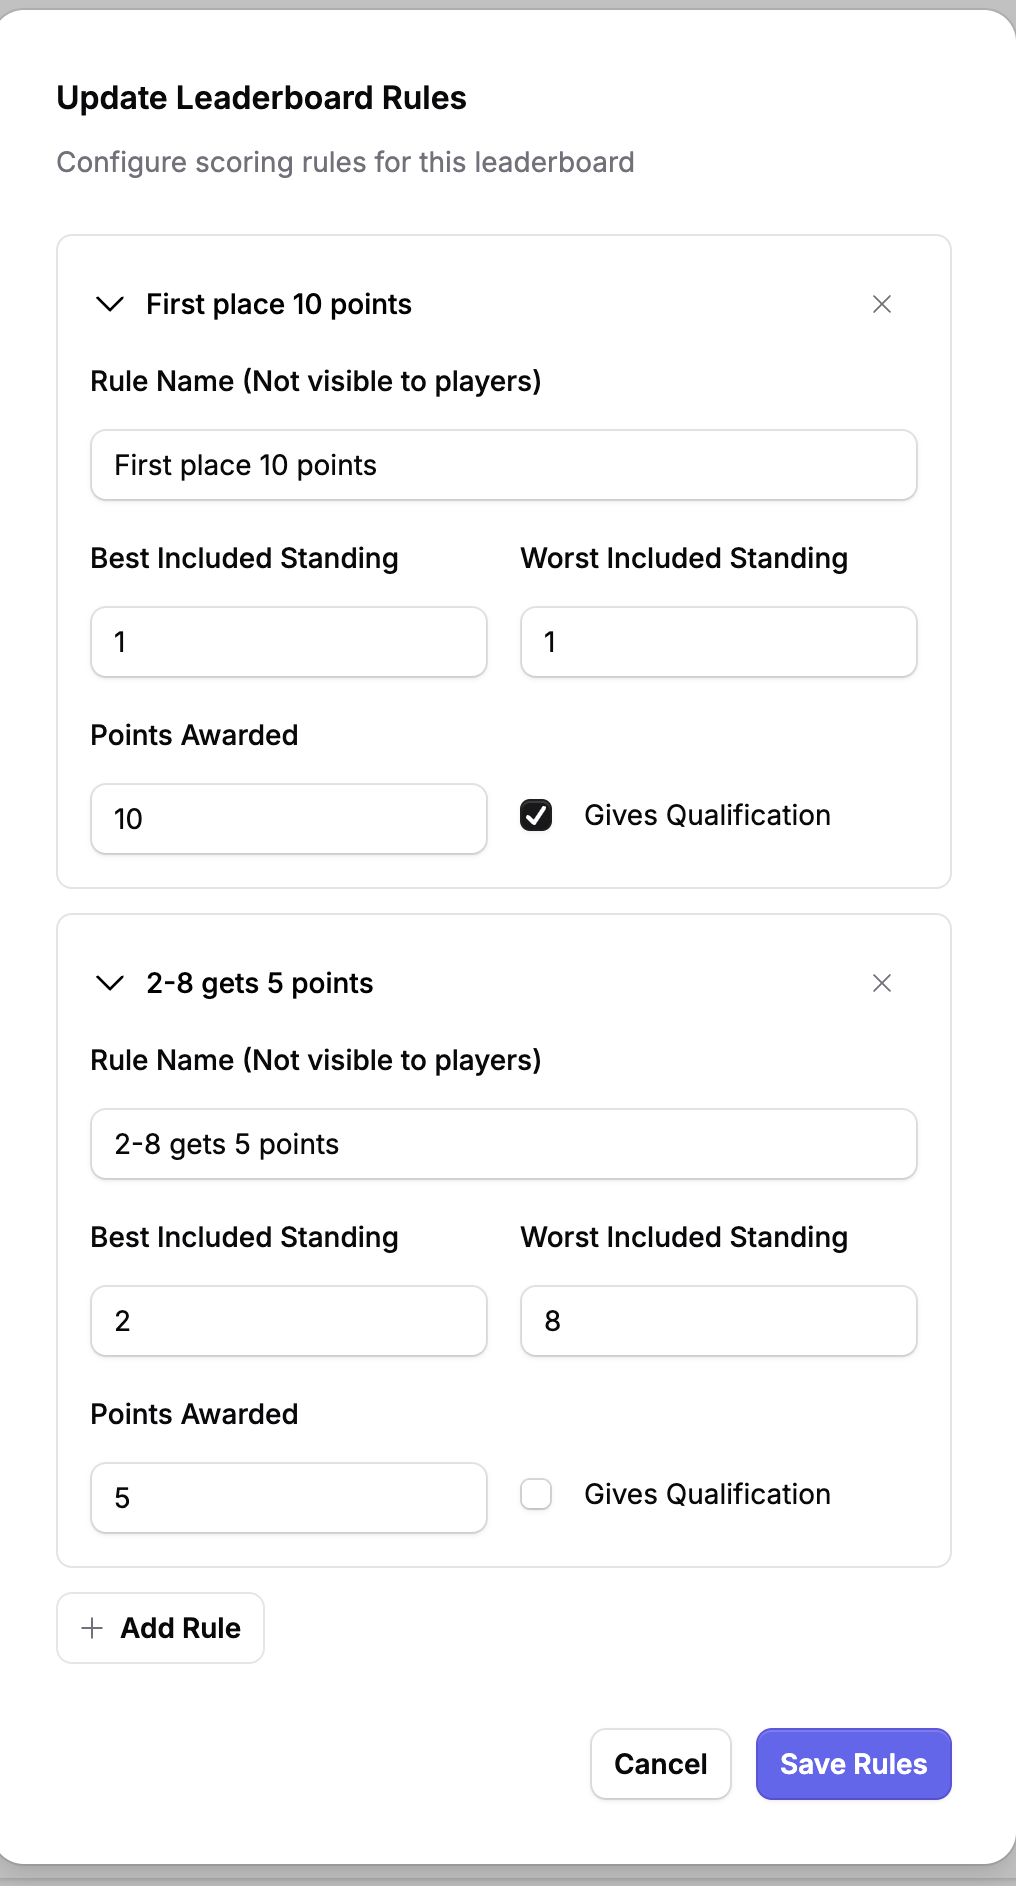Click the 2-8 gets 5 points header title
Screen dimensions: 1016x1886
tap(260, 983)
